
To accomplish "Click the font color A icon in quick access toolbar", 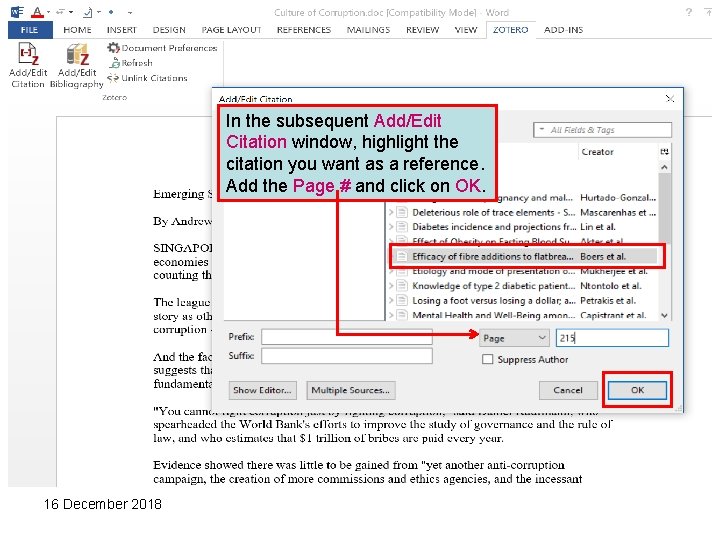I will click(37, 12).
